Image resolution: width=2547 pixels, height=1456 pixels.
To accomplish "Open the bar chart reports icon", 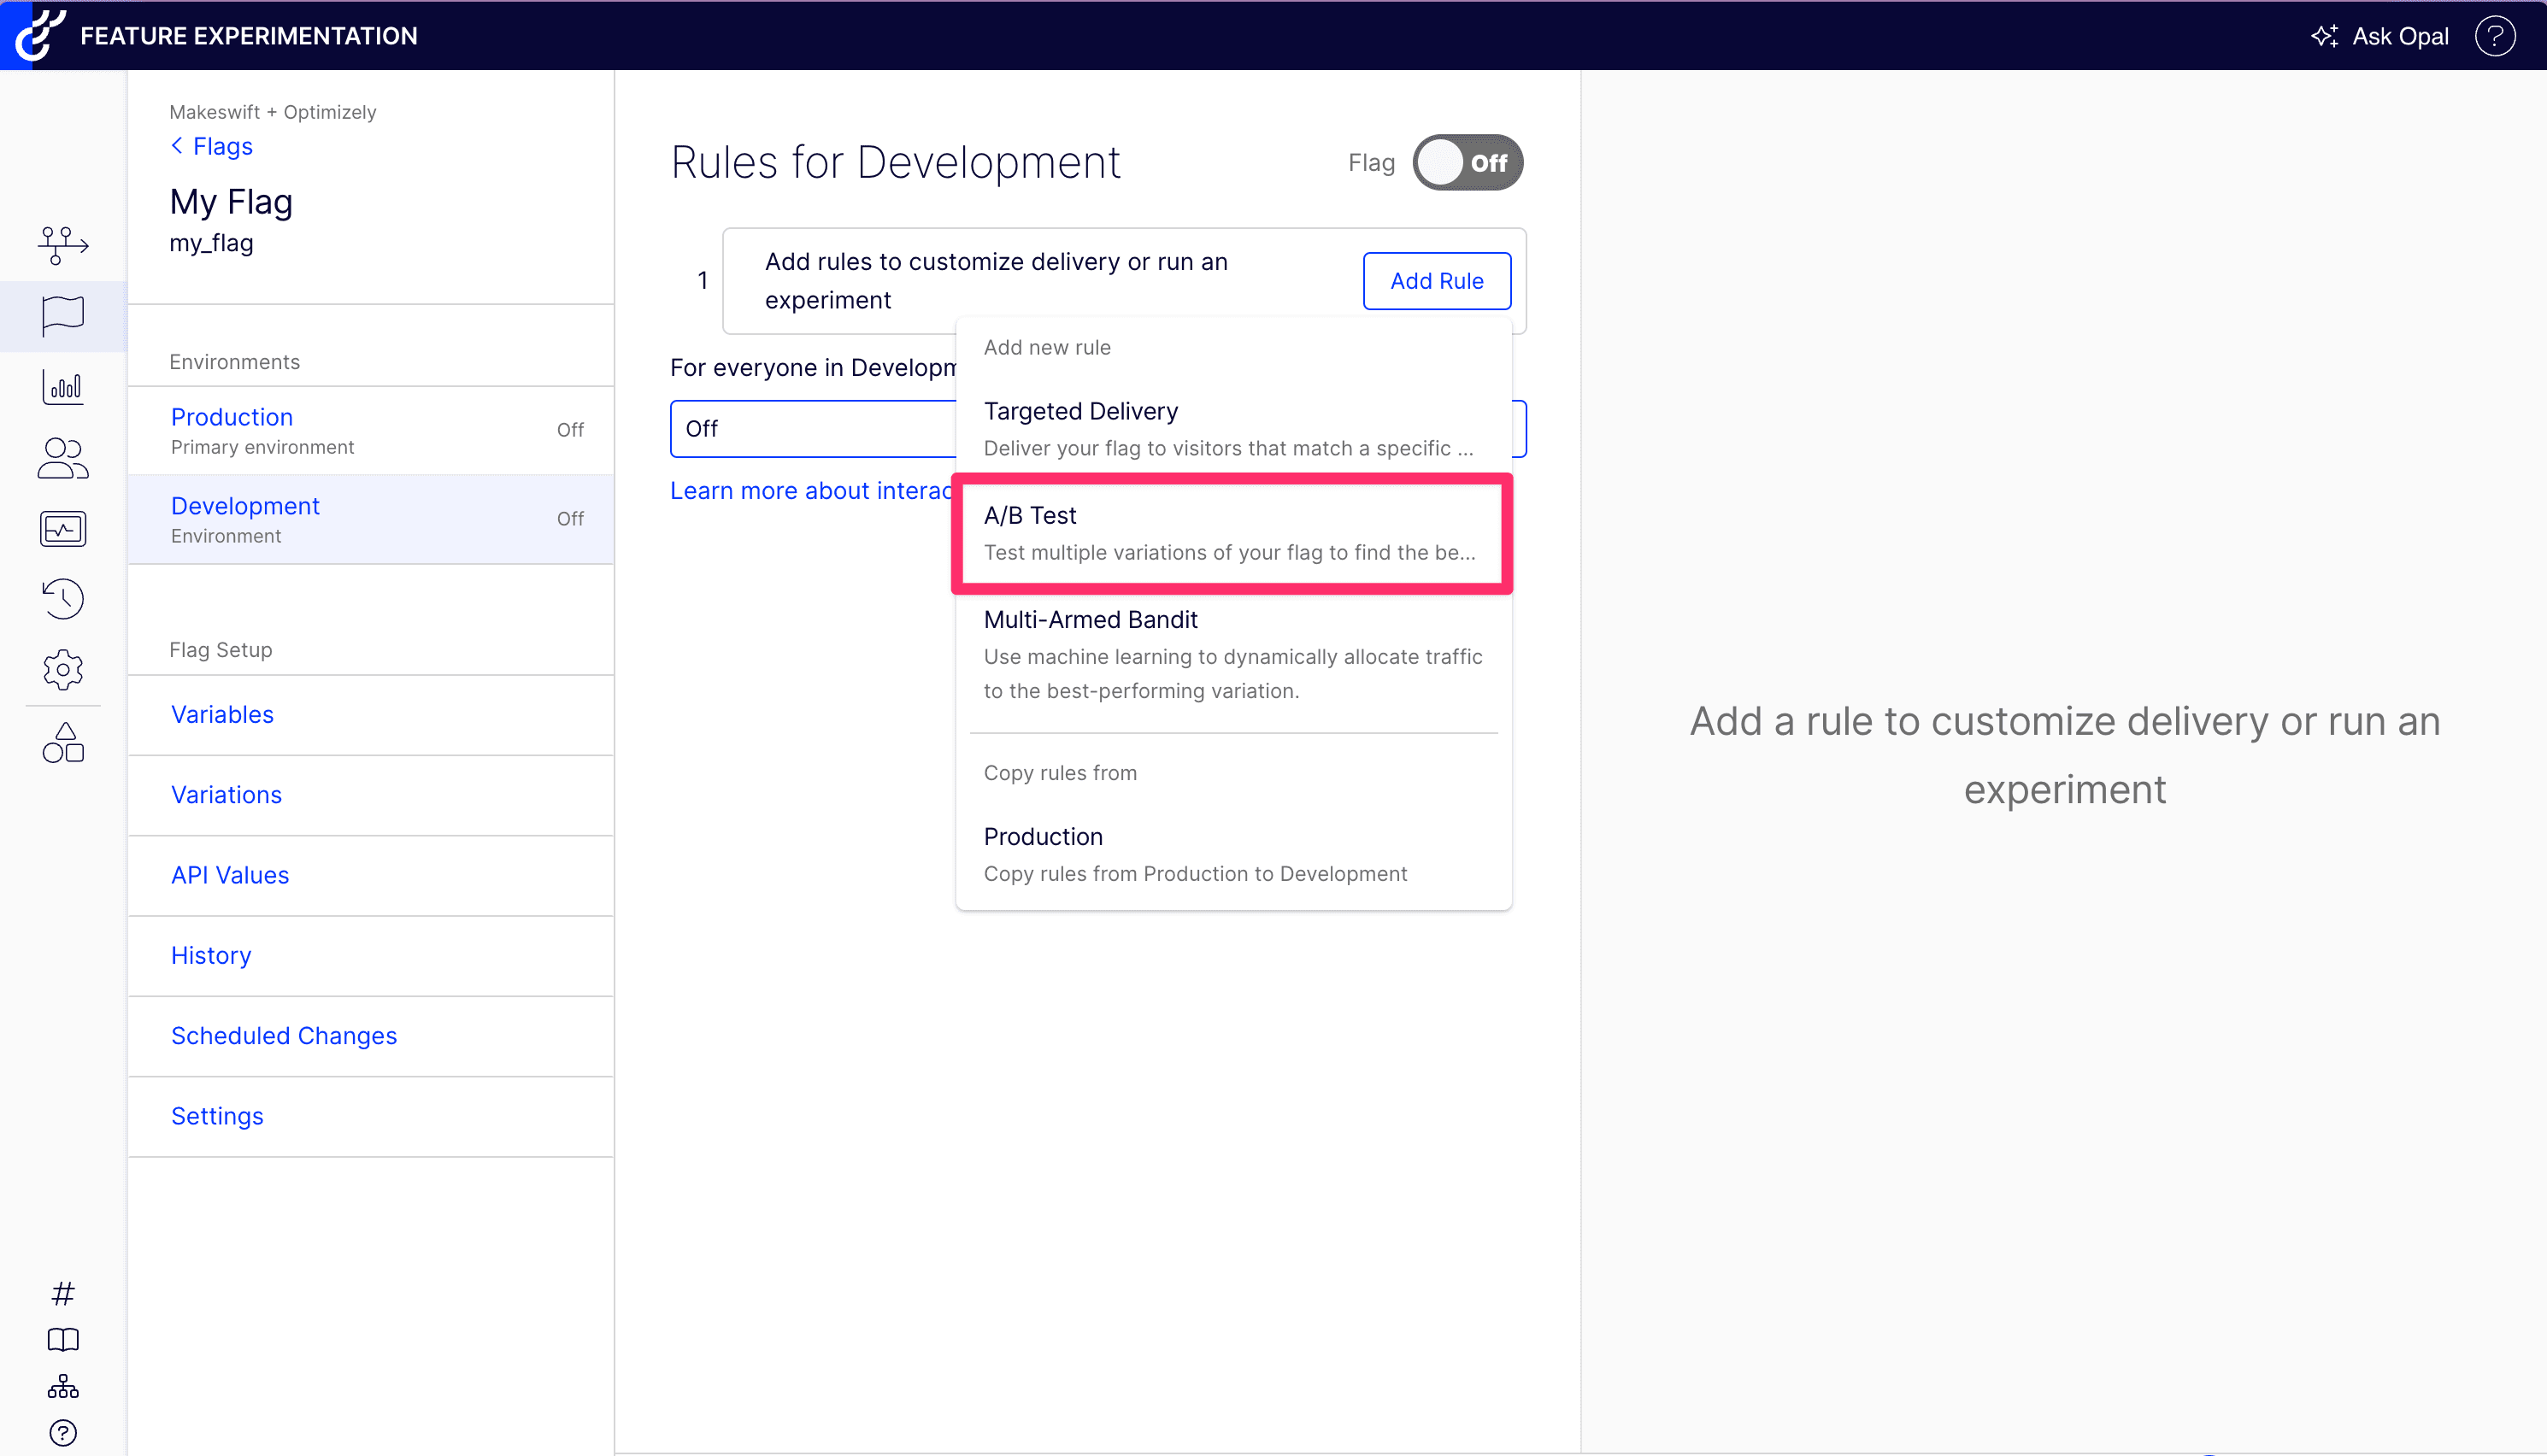I will tap(63, 387).
